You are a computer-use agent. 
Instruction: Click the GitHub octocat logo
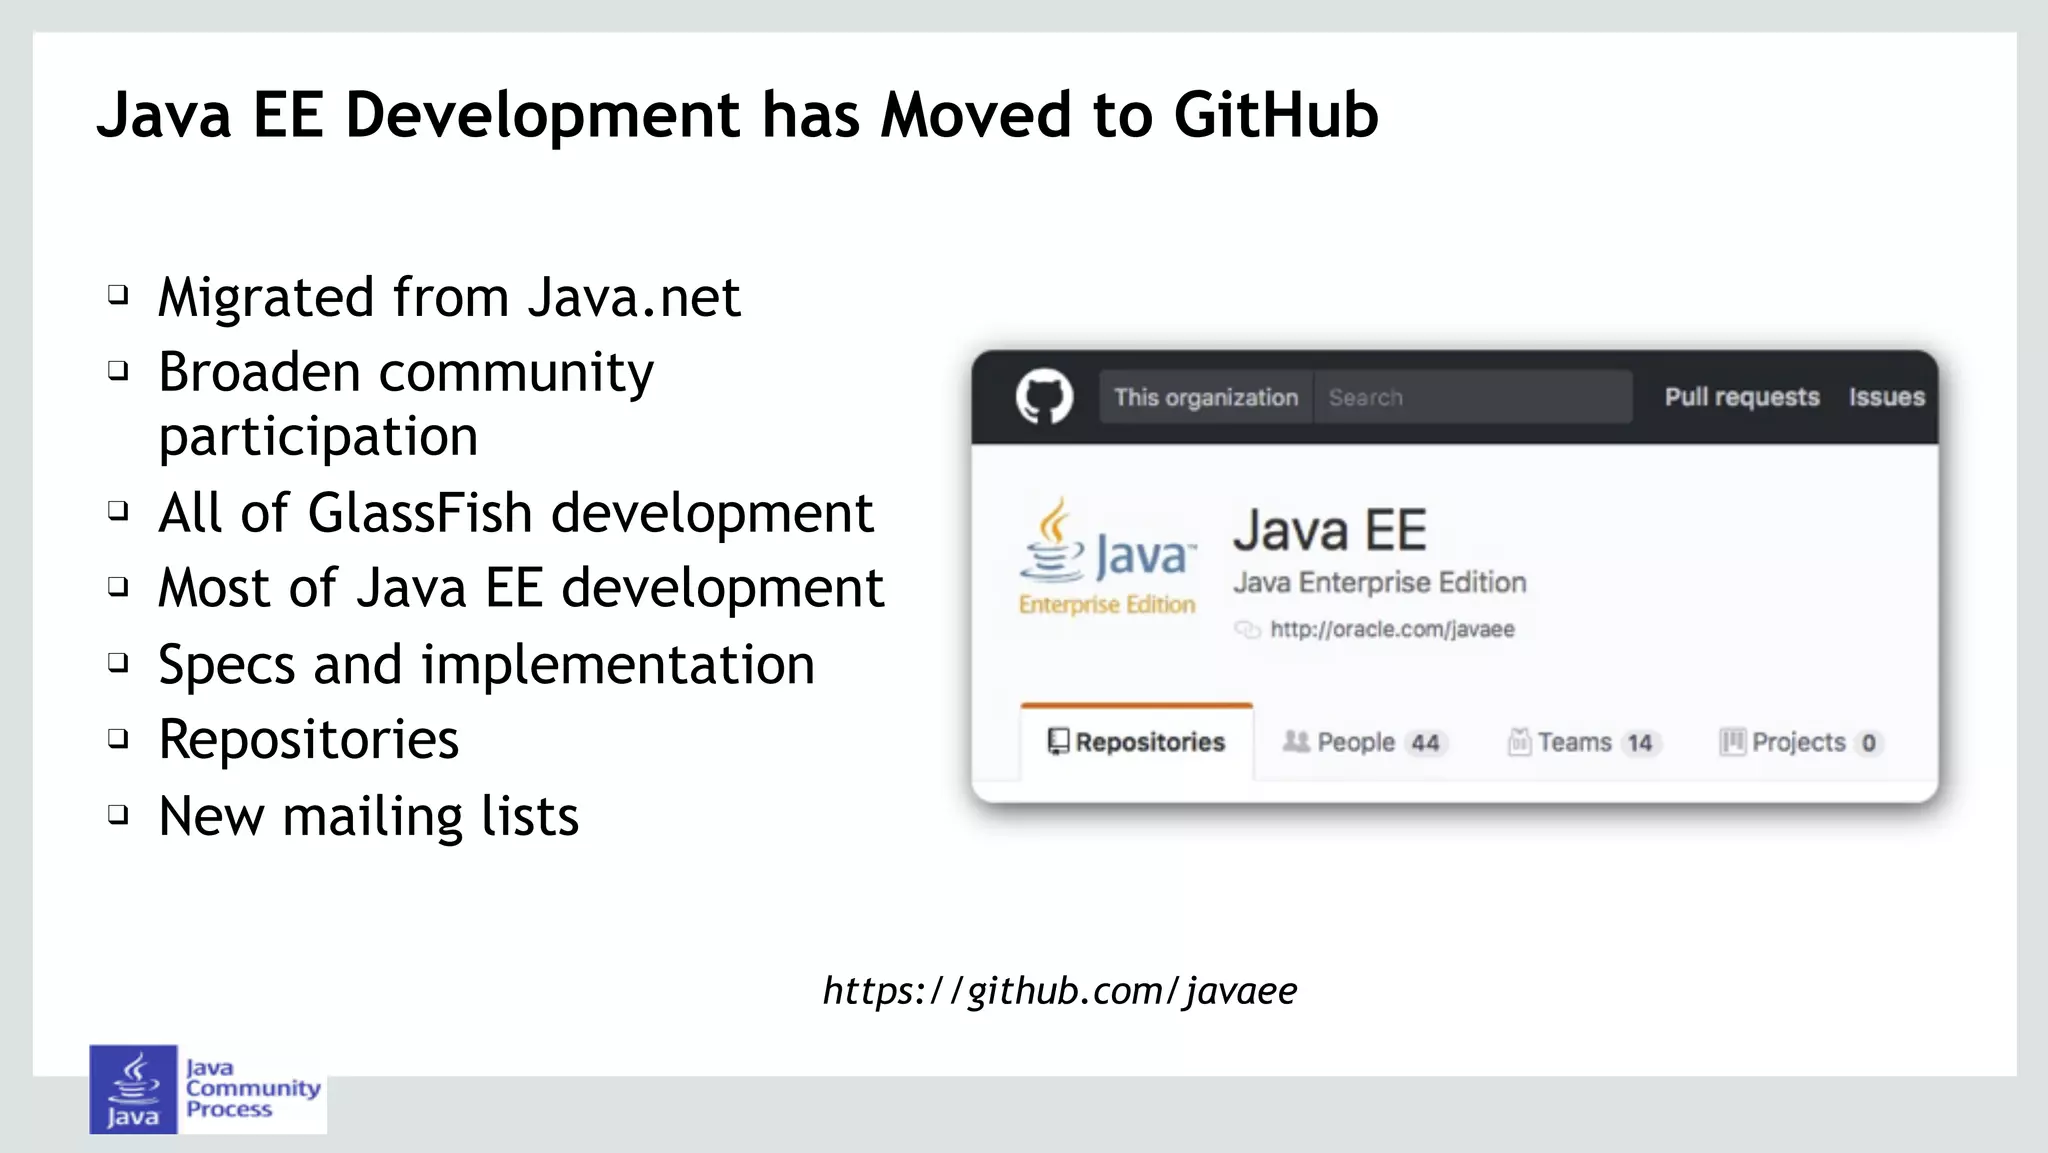tap(1044, 396)
